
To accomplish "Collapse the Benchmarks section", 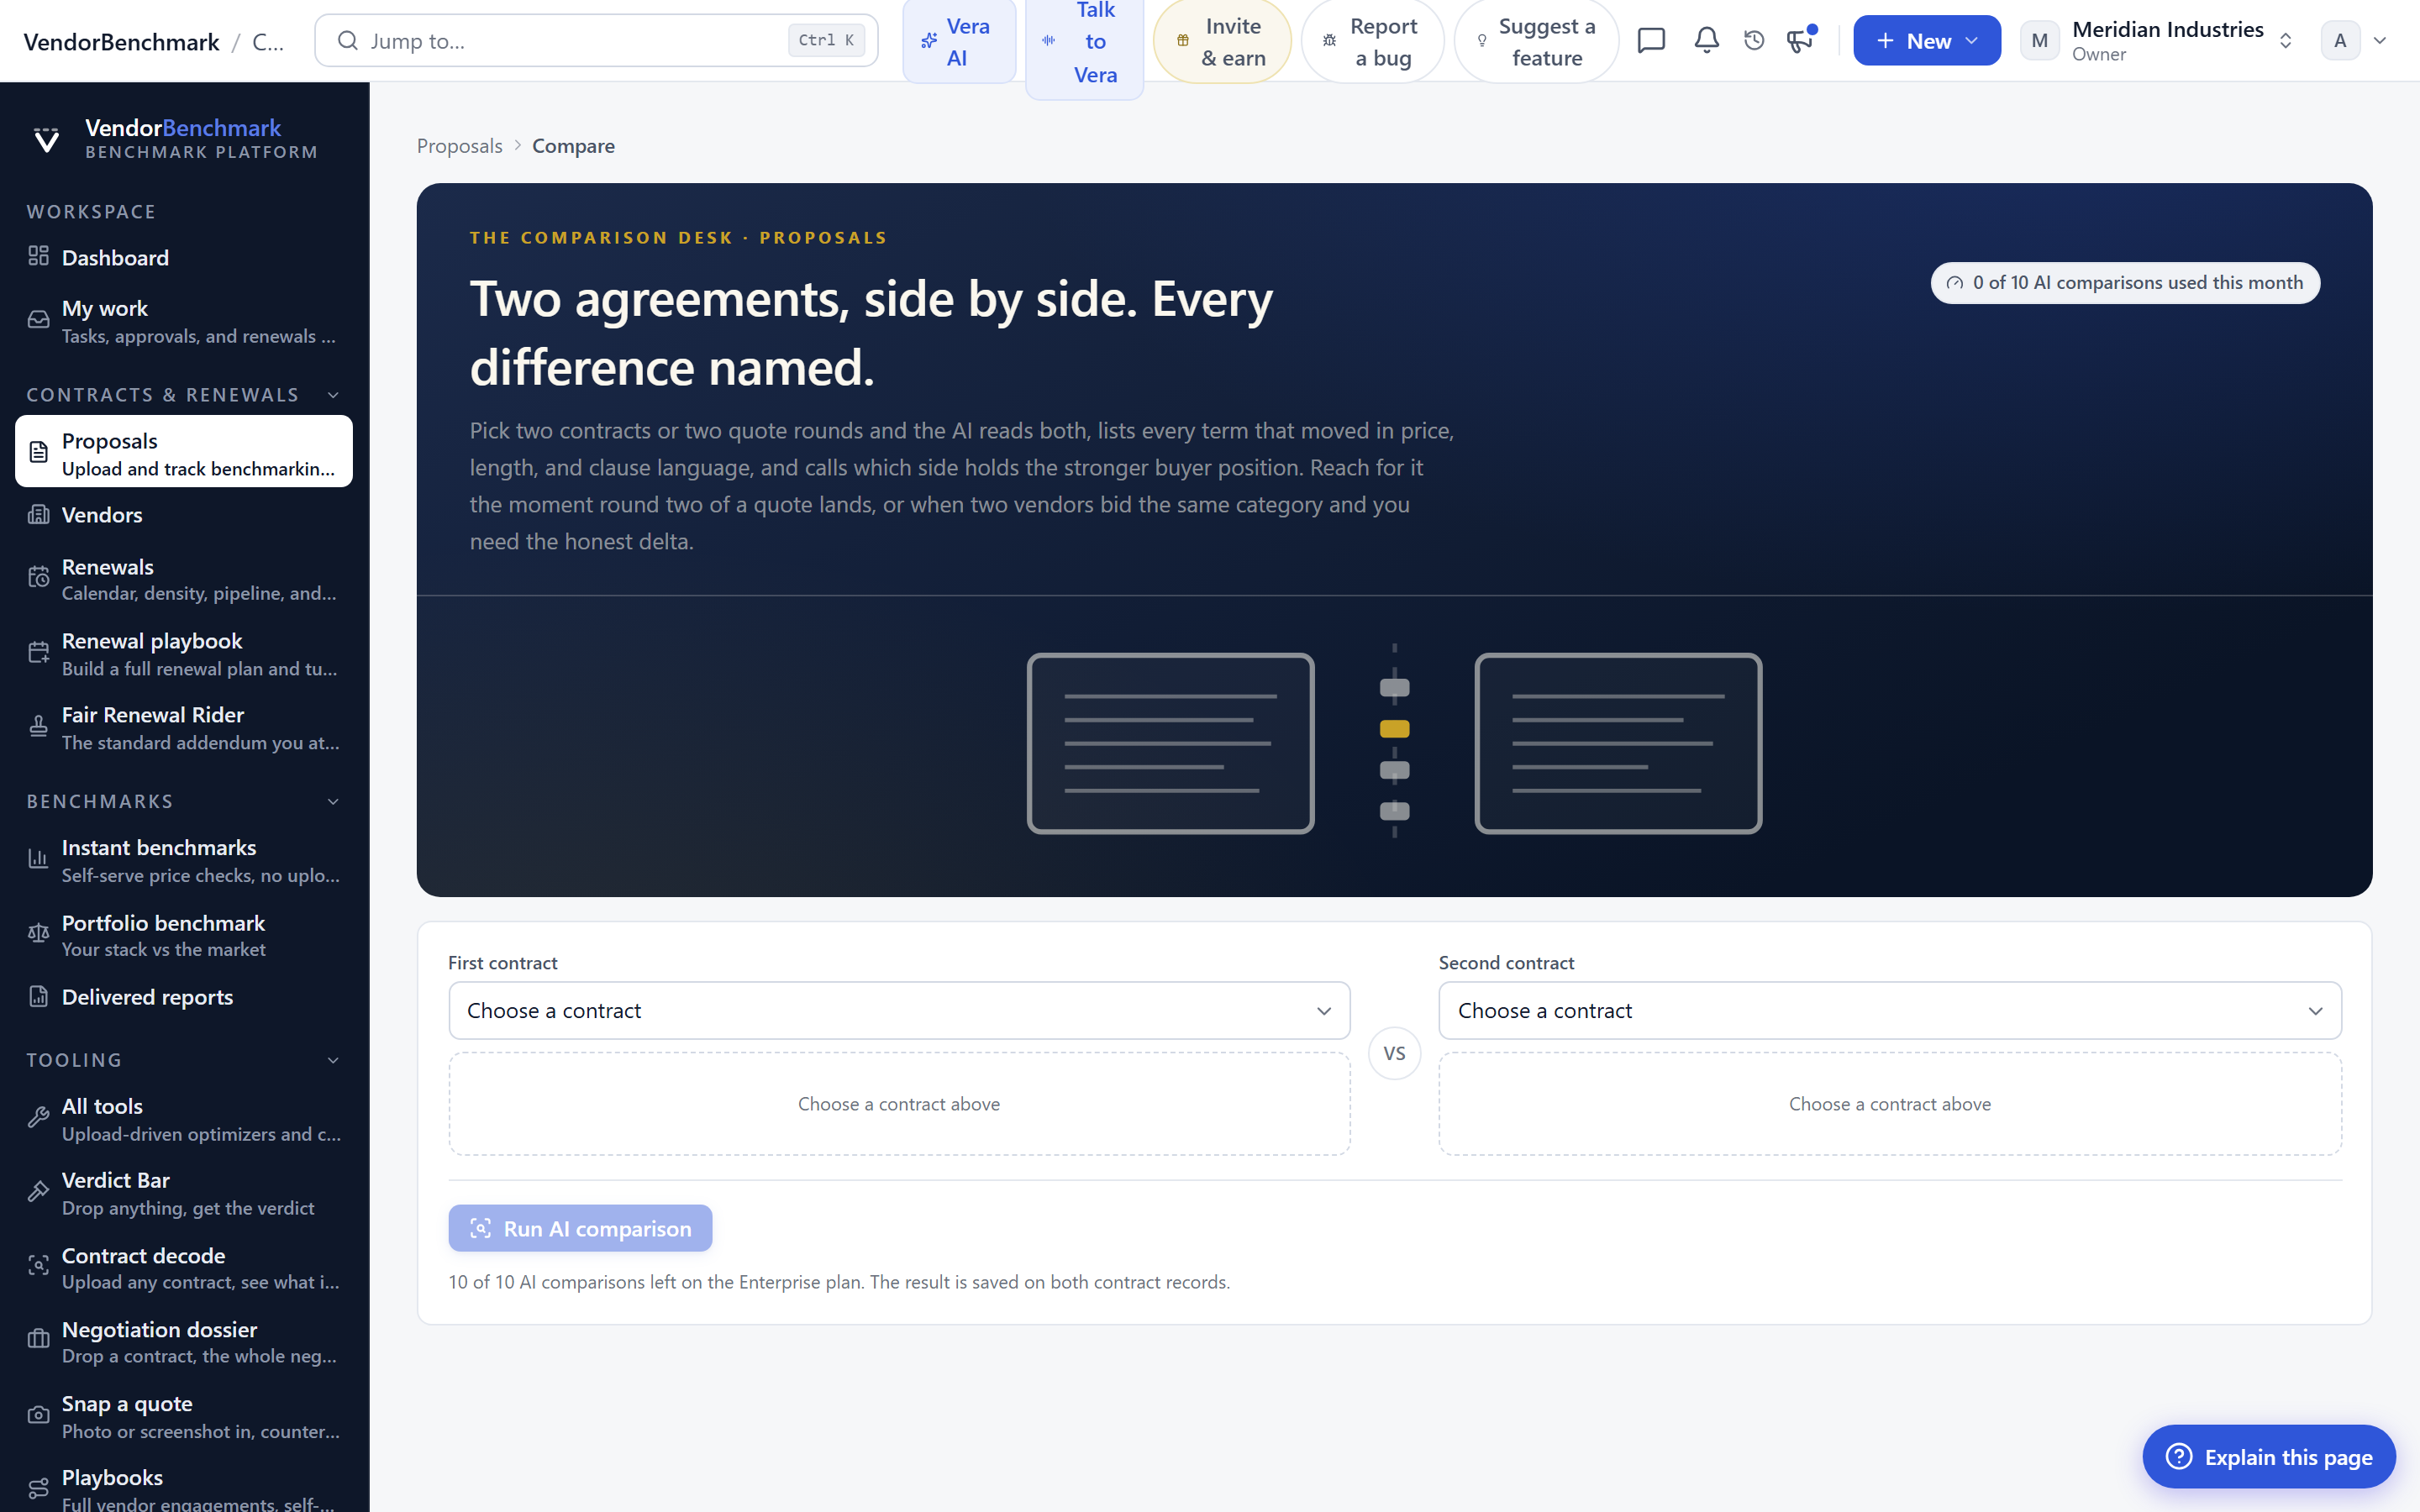I will [x=333, y=801].
